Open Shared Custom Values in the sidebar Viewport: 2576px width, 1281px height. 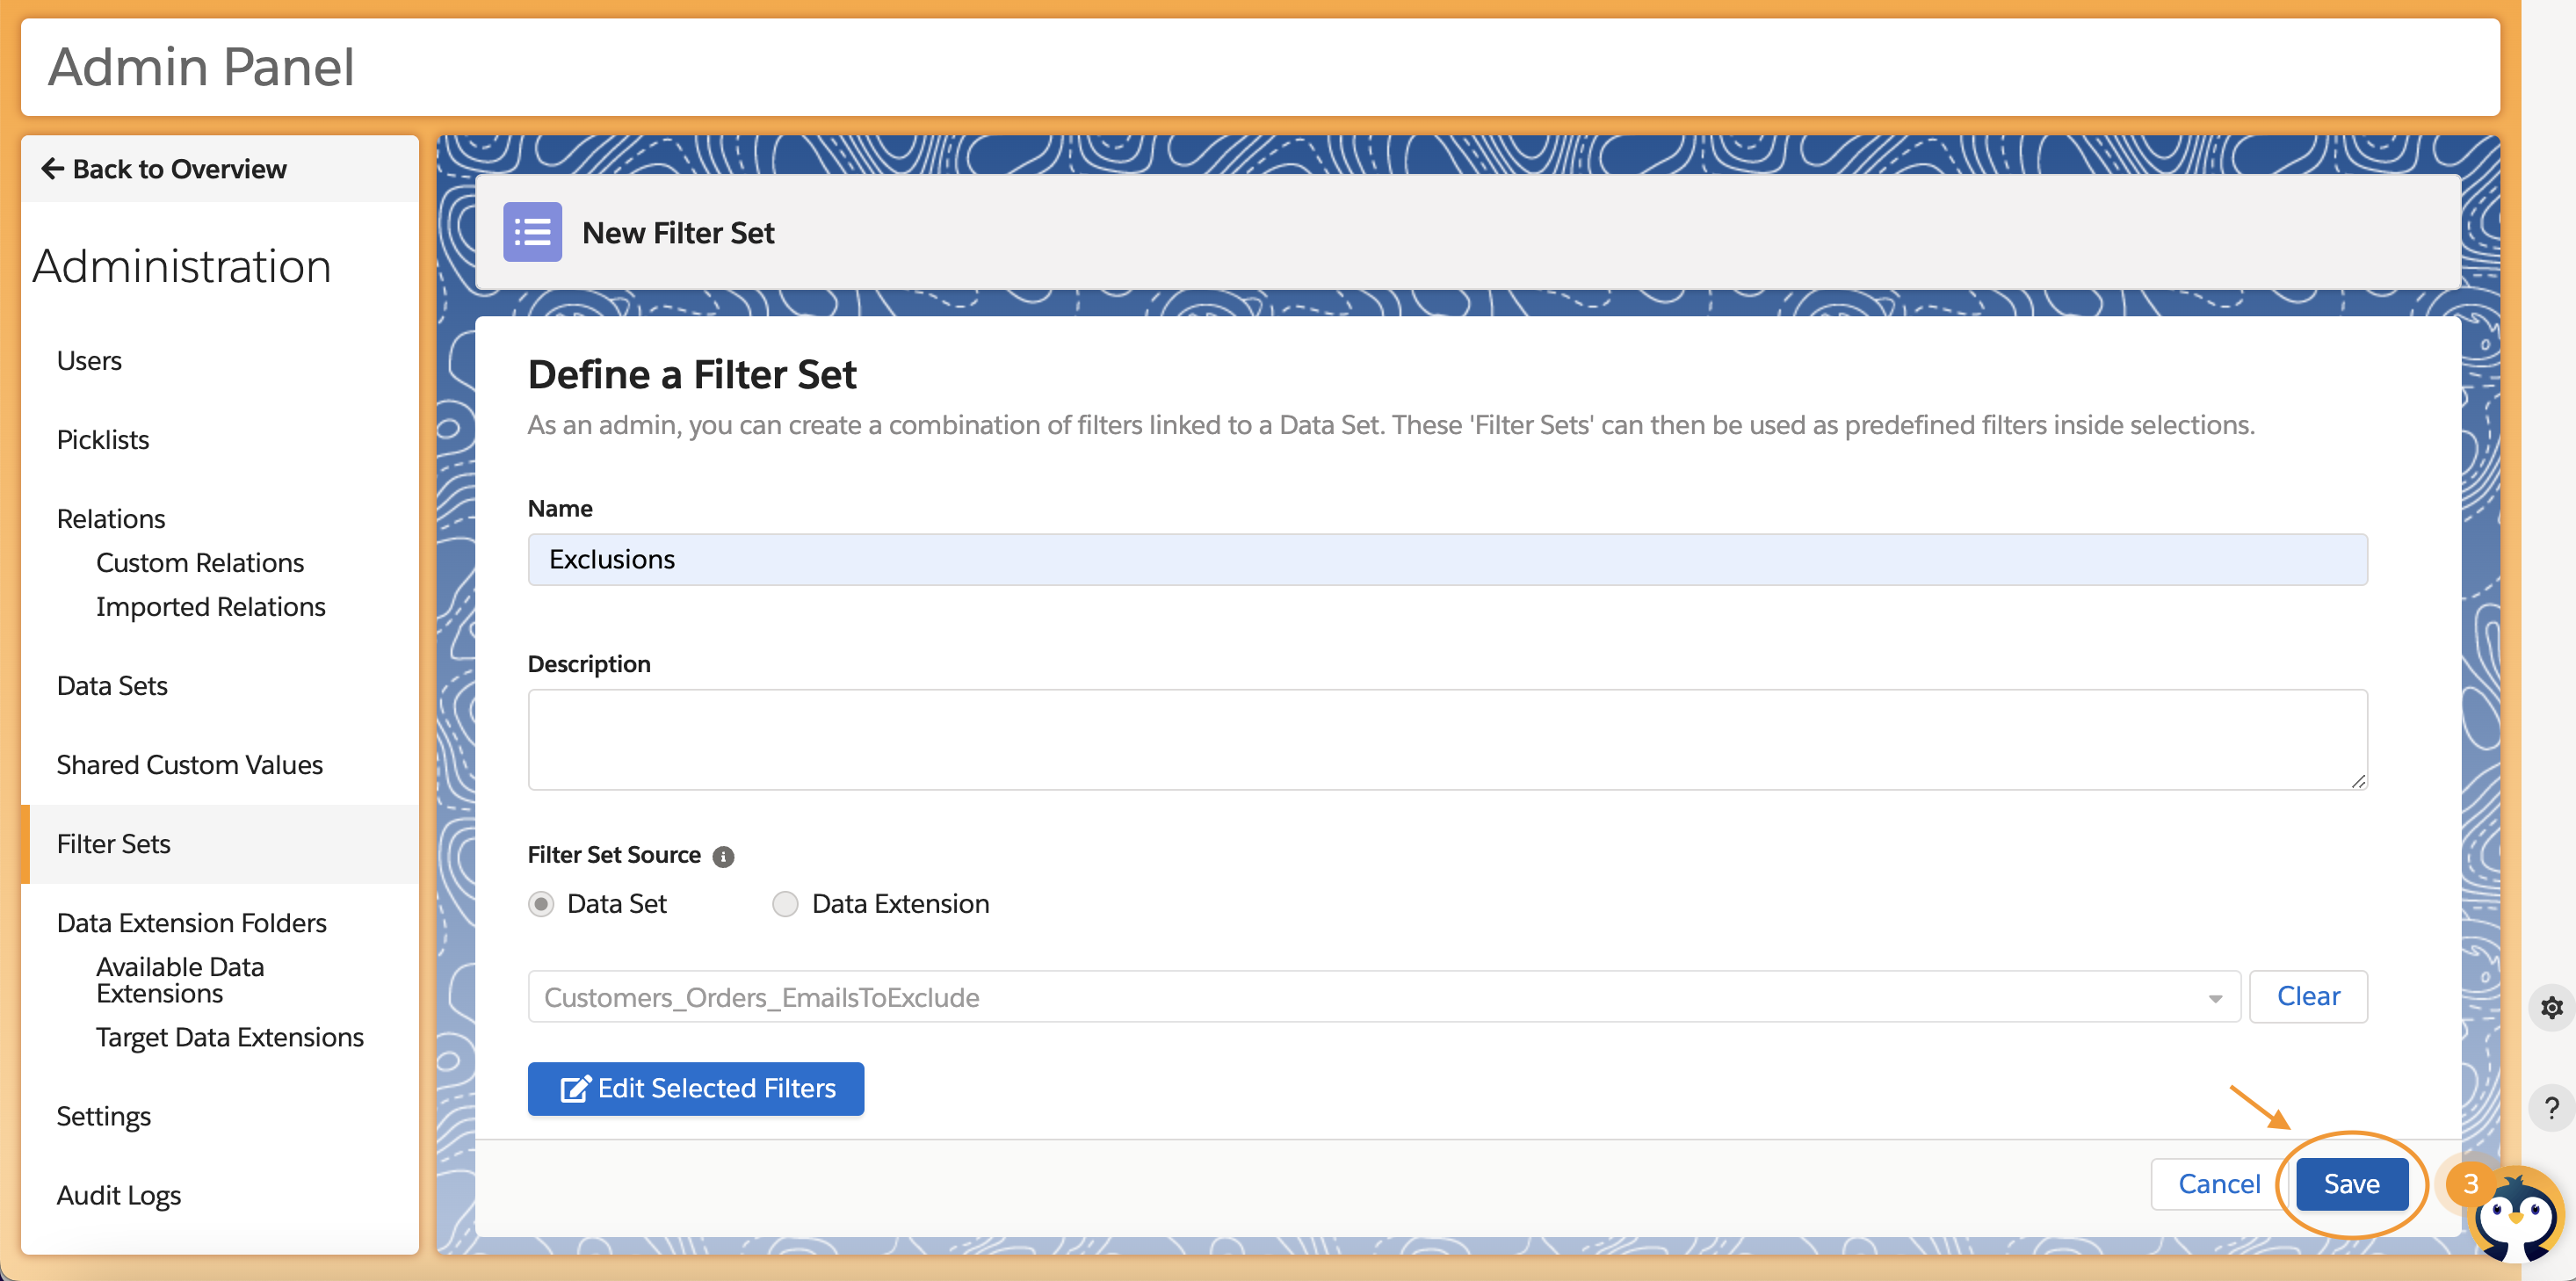click(190, 764)
